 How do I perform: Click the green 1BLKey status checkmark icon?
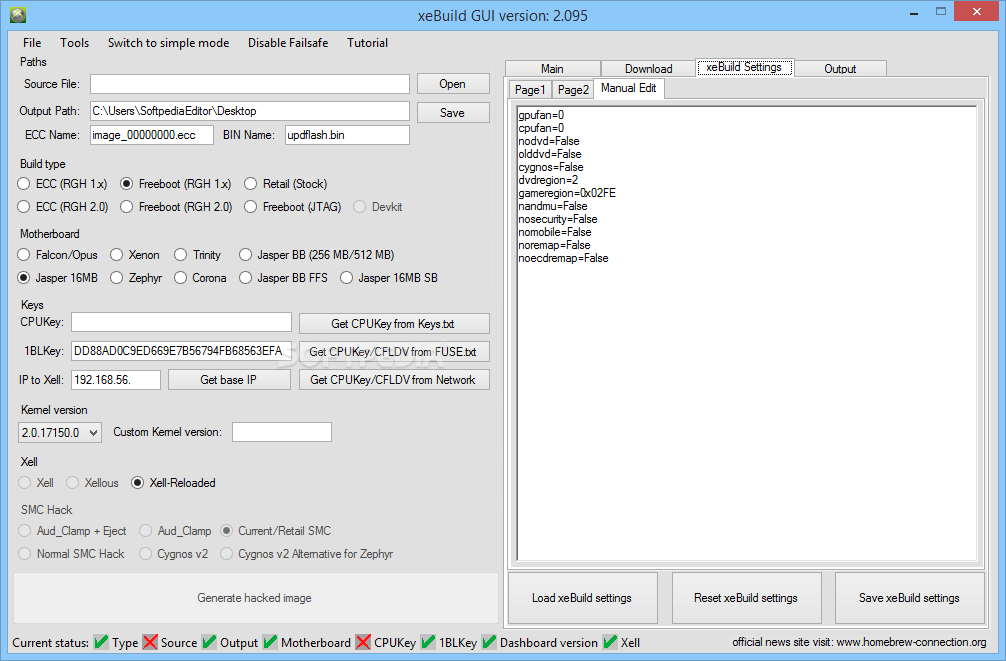click(x=428, y=642)
